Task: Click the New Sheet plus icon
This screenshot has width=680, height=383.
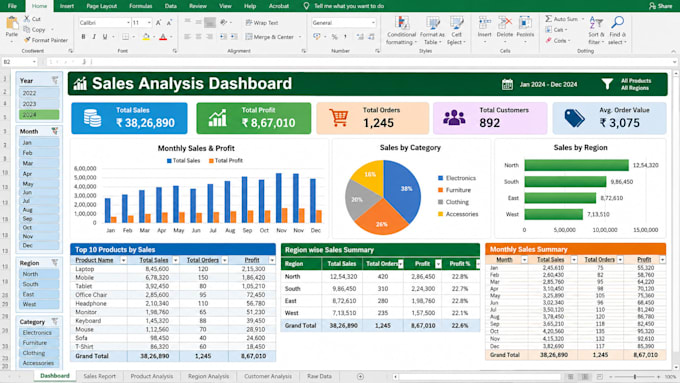Action: (x=360, y=376)
